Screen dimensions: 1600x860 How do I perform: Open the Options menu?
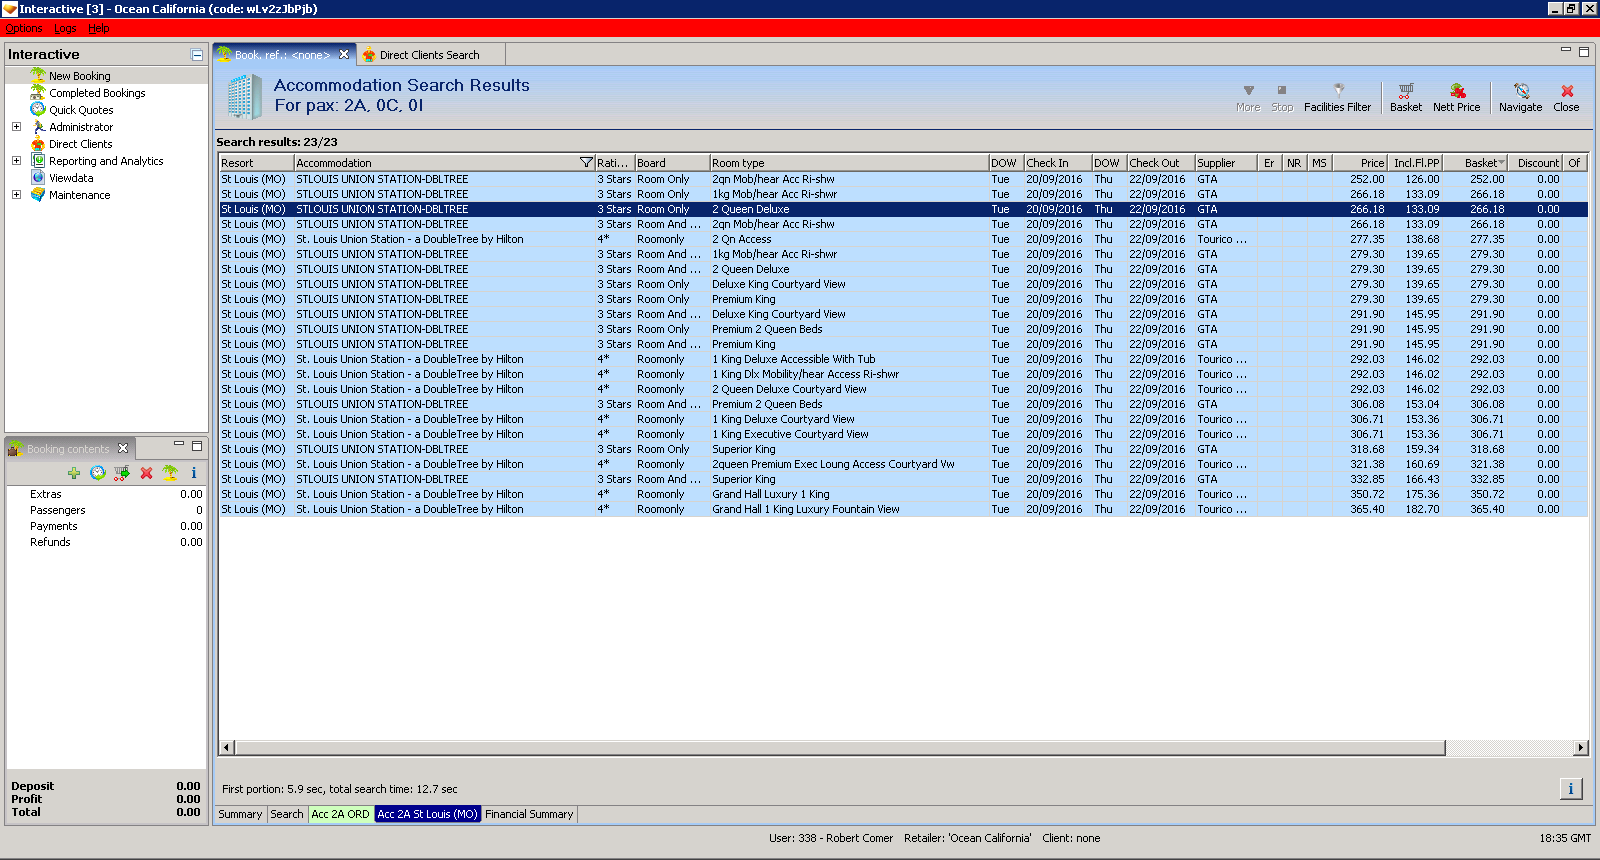click(x=24, y=28)
